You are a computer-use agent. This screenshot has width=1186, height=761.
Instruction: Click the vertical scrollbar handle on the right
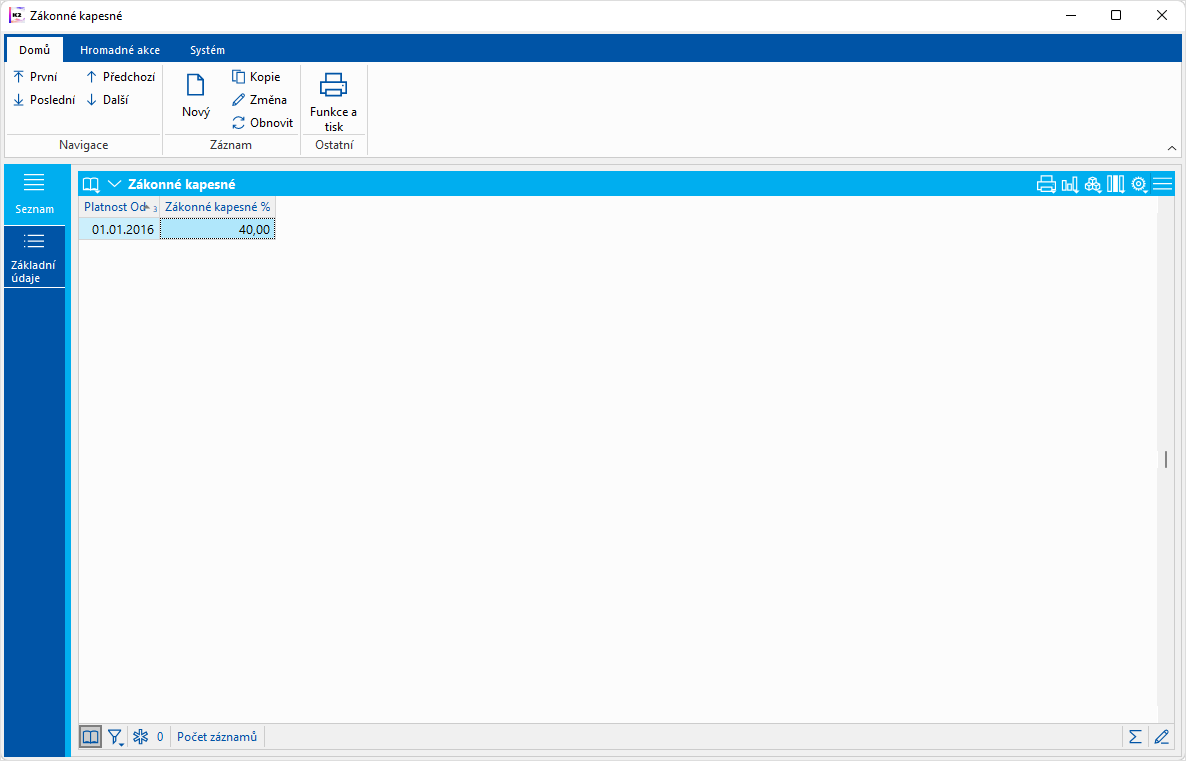tap(1166, 459)
